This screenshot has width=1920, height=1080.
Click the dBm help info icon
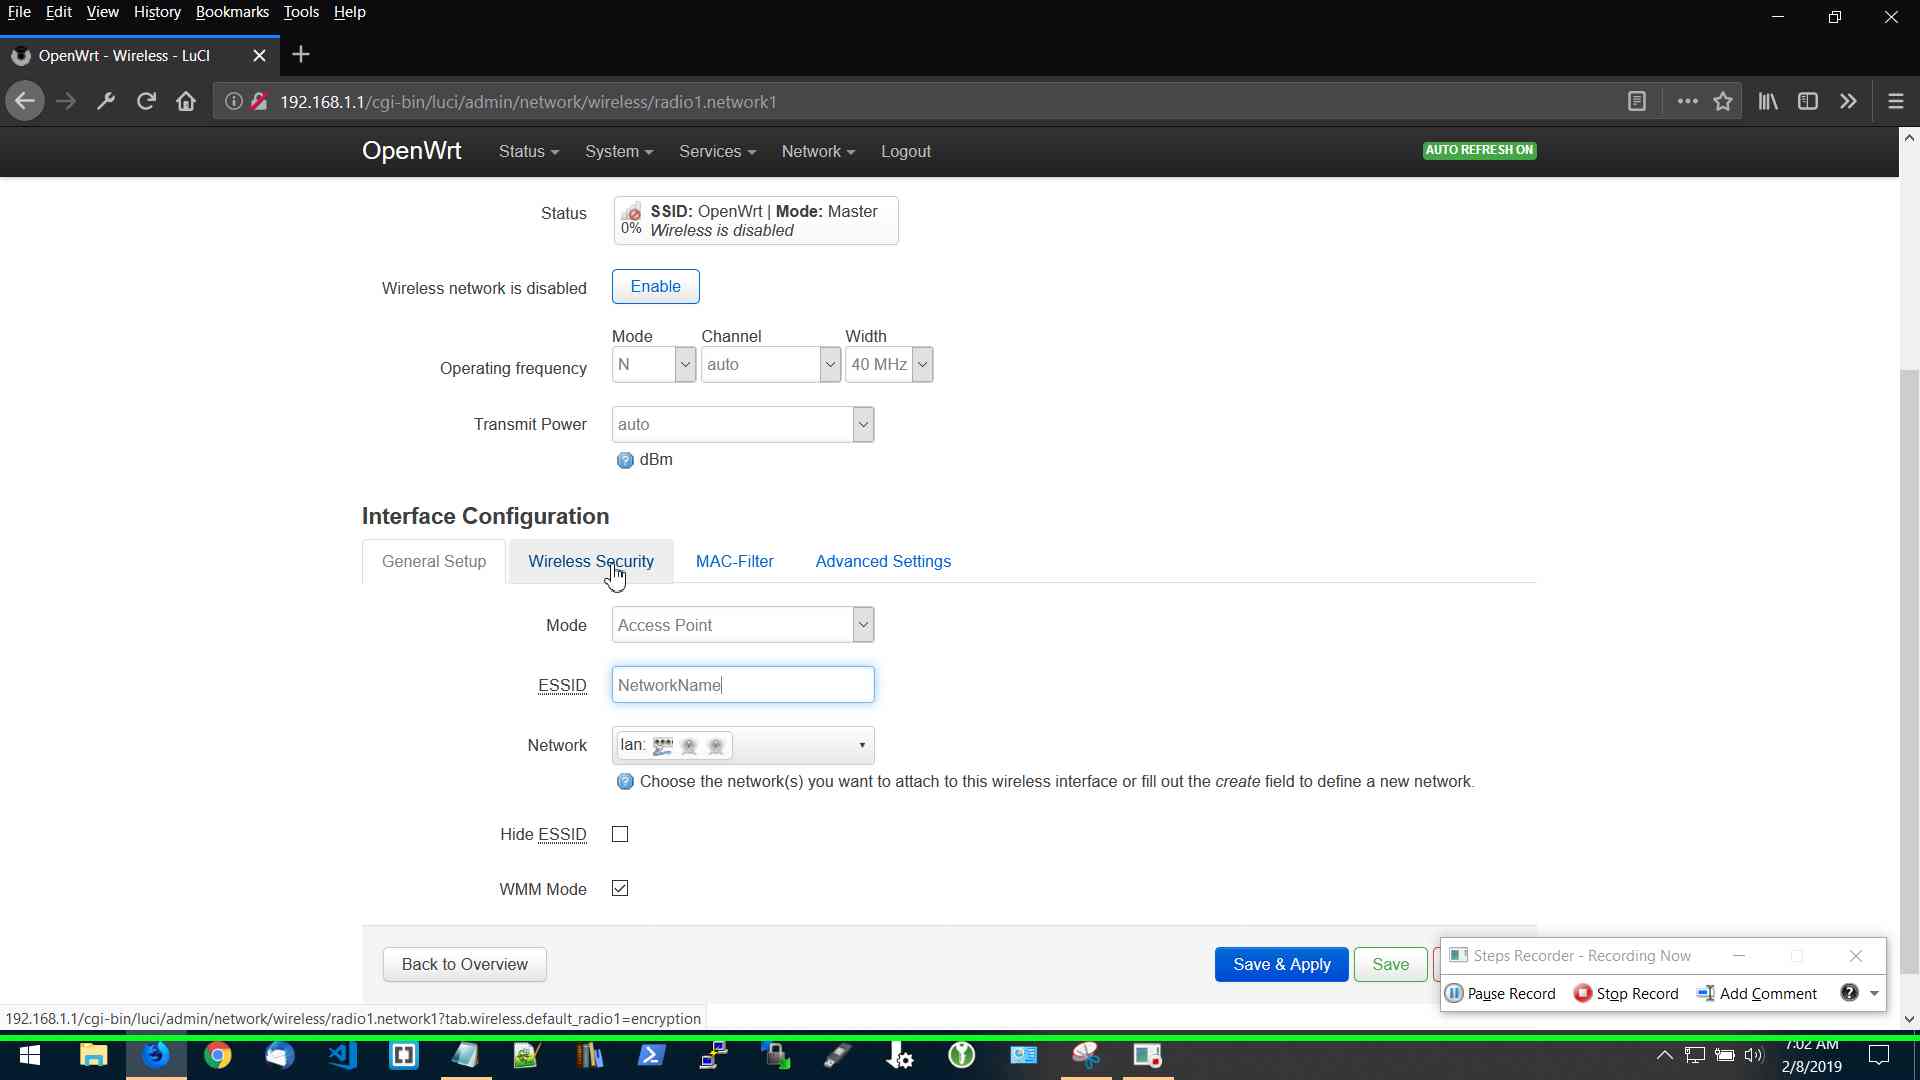point(625,460)
